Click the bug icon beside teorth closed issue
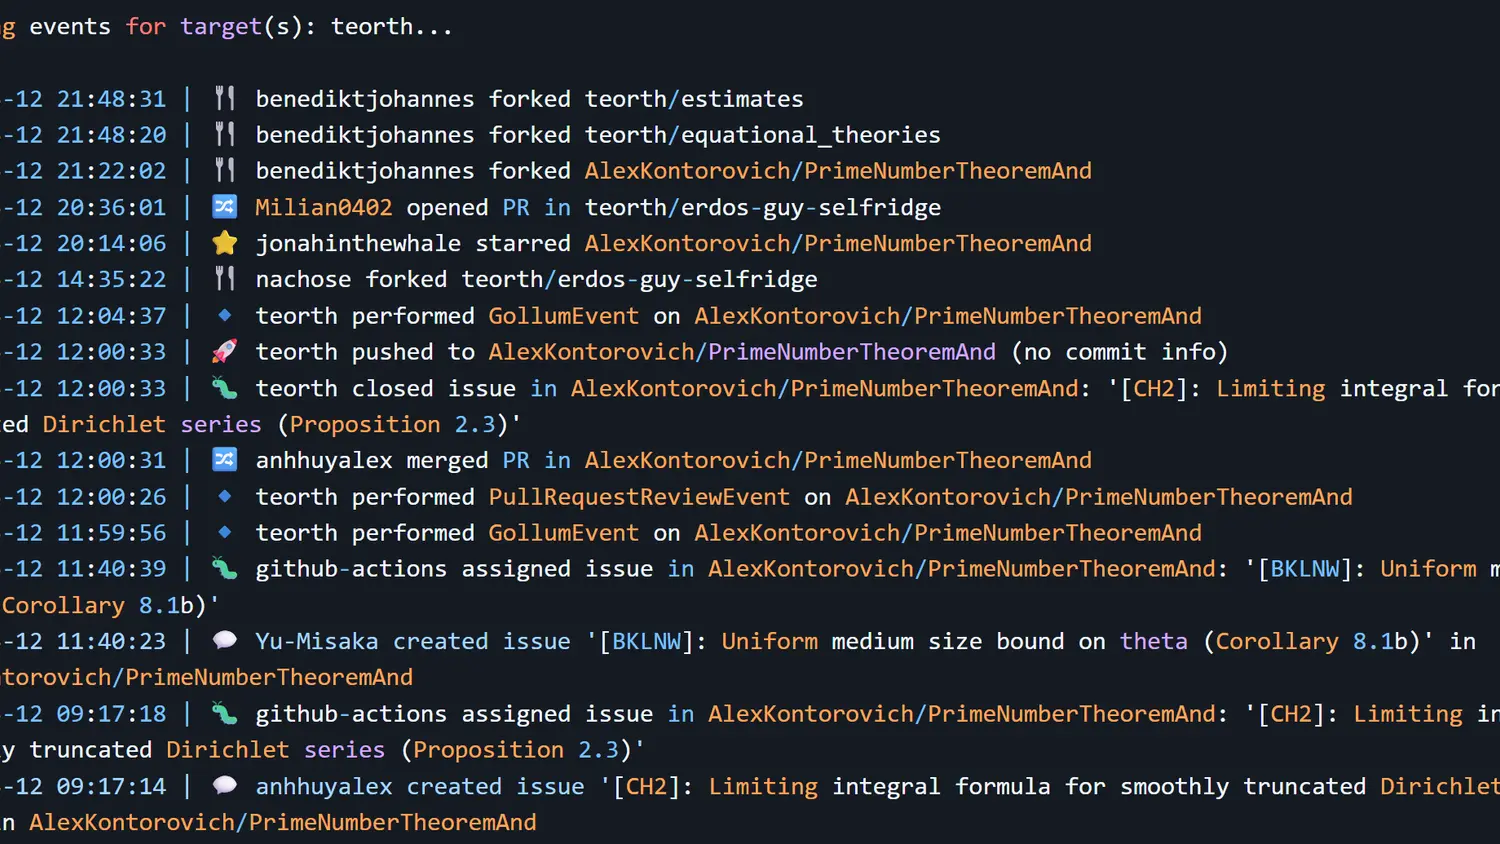The width and height of the screenshot is (1500, 844). [x=225, y=388]
